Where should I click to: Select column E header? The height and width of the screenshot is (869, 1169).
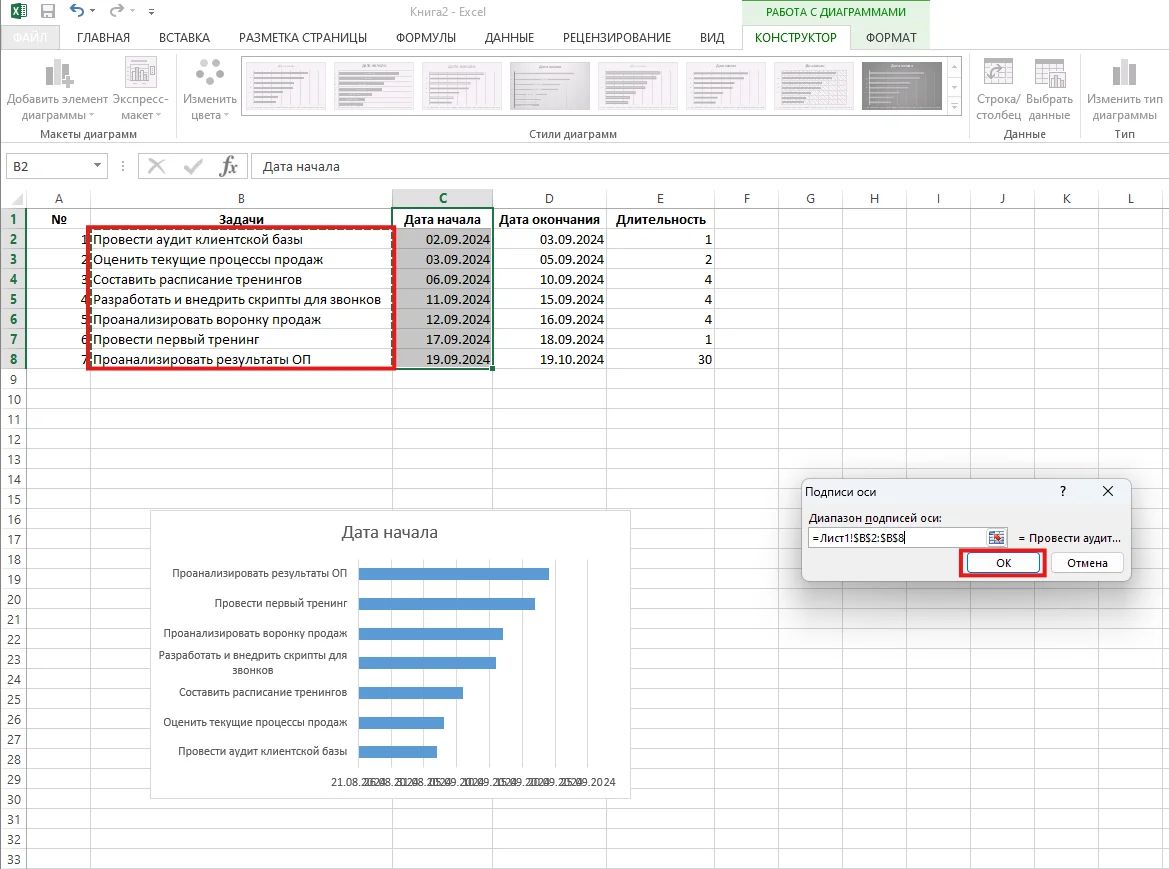[660, 198]
